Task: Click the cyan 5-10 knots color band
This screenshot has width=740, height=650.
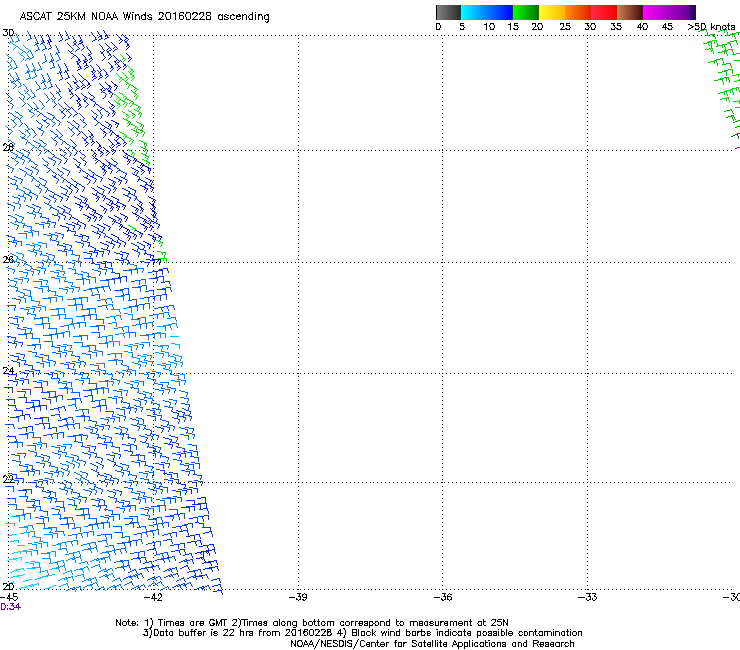Action: (x=474, y=12)
